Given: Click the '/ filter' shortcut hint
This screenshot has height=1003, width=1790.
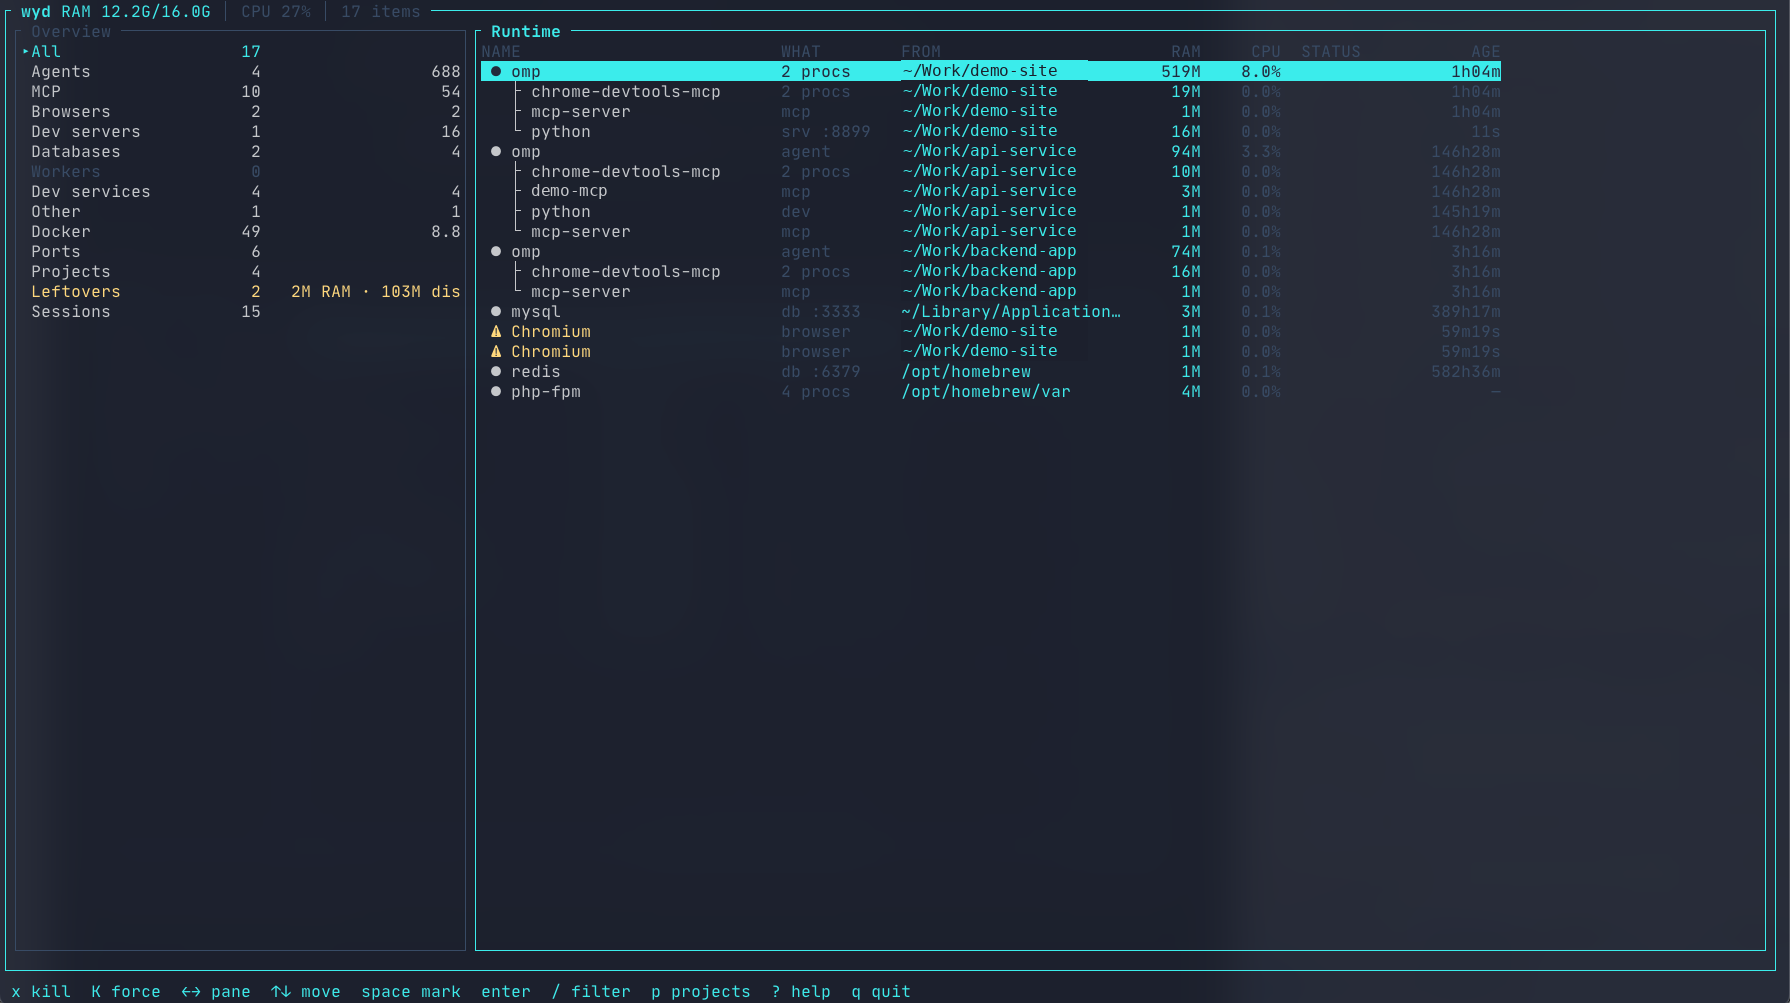Looking at the screenshot, I should [591, 991].
